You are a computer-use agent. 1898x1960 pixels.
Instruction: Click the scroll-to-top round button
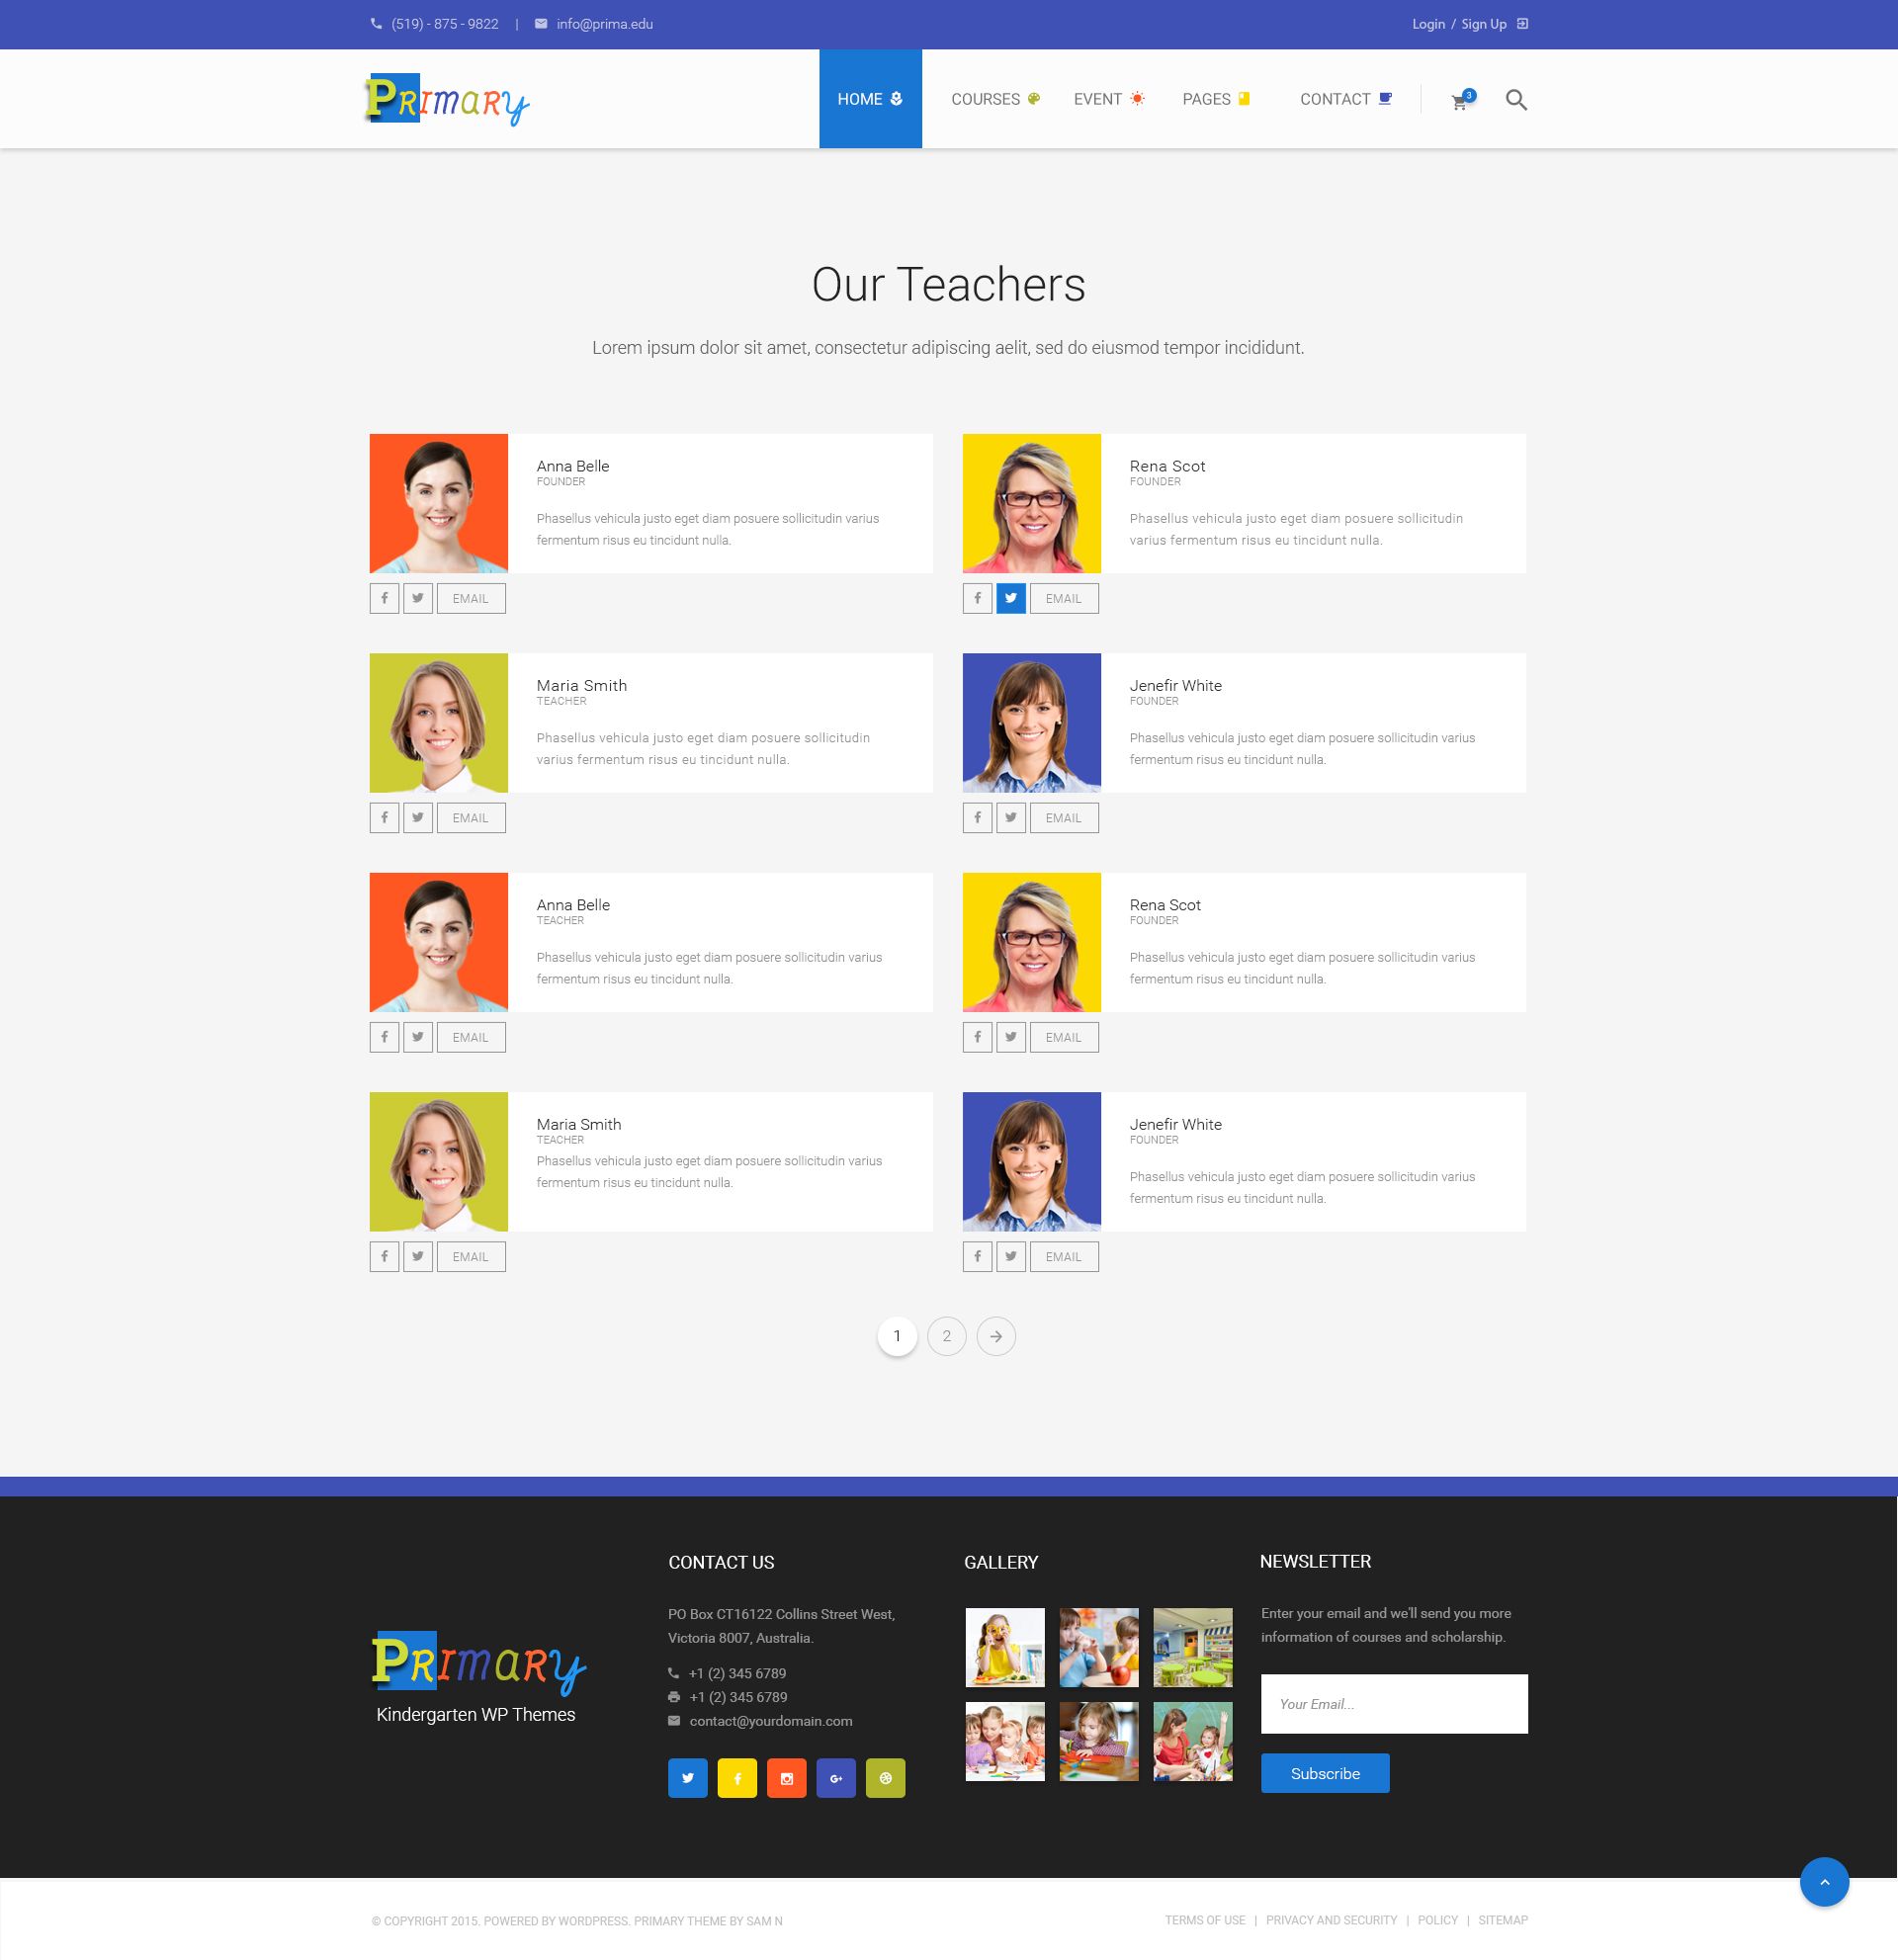[1824, 1882]
